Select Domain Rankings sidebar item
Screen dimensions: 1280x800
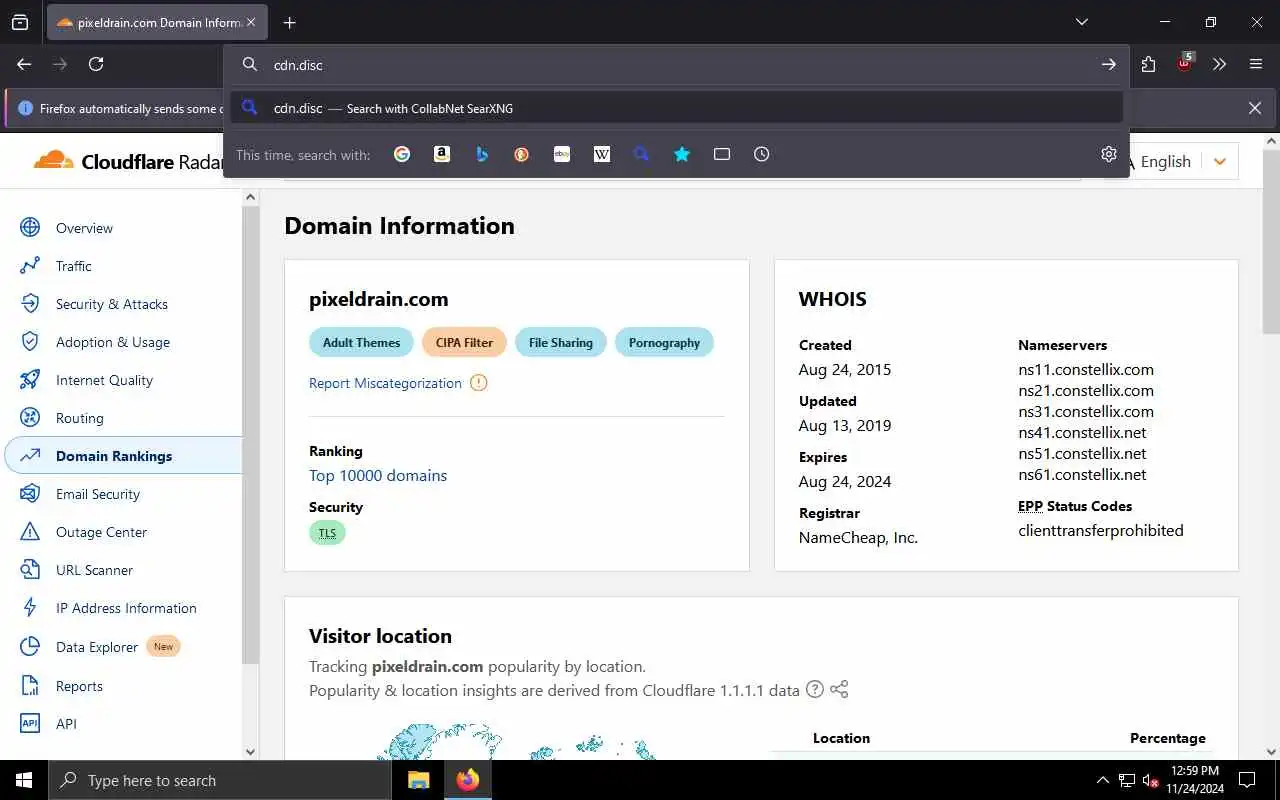[122, 456]
